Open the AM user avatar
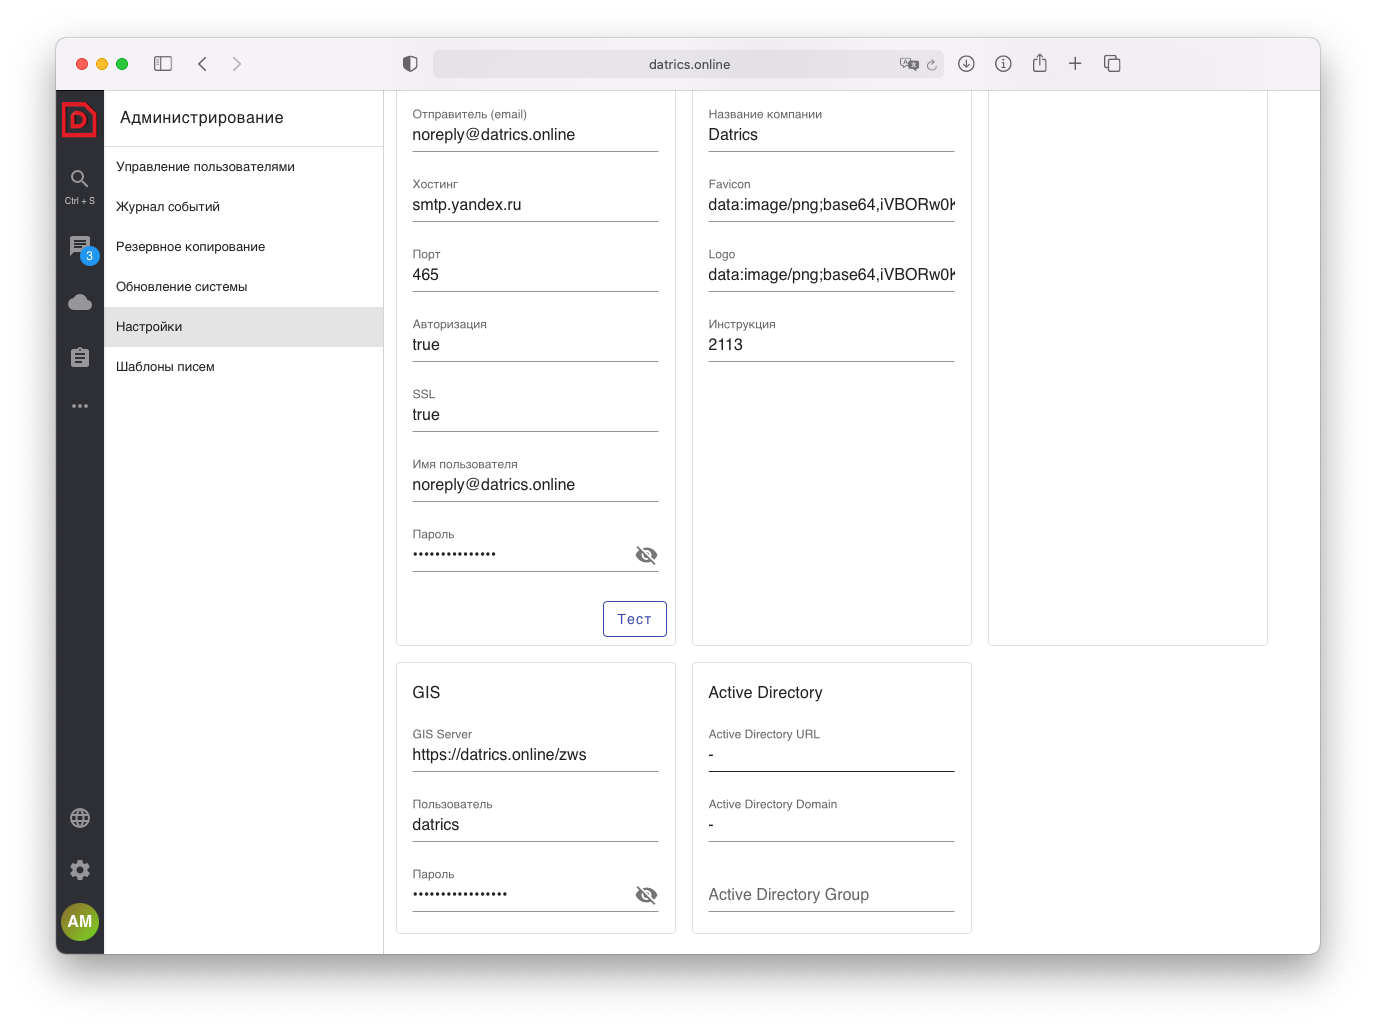 pos(80,921)
